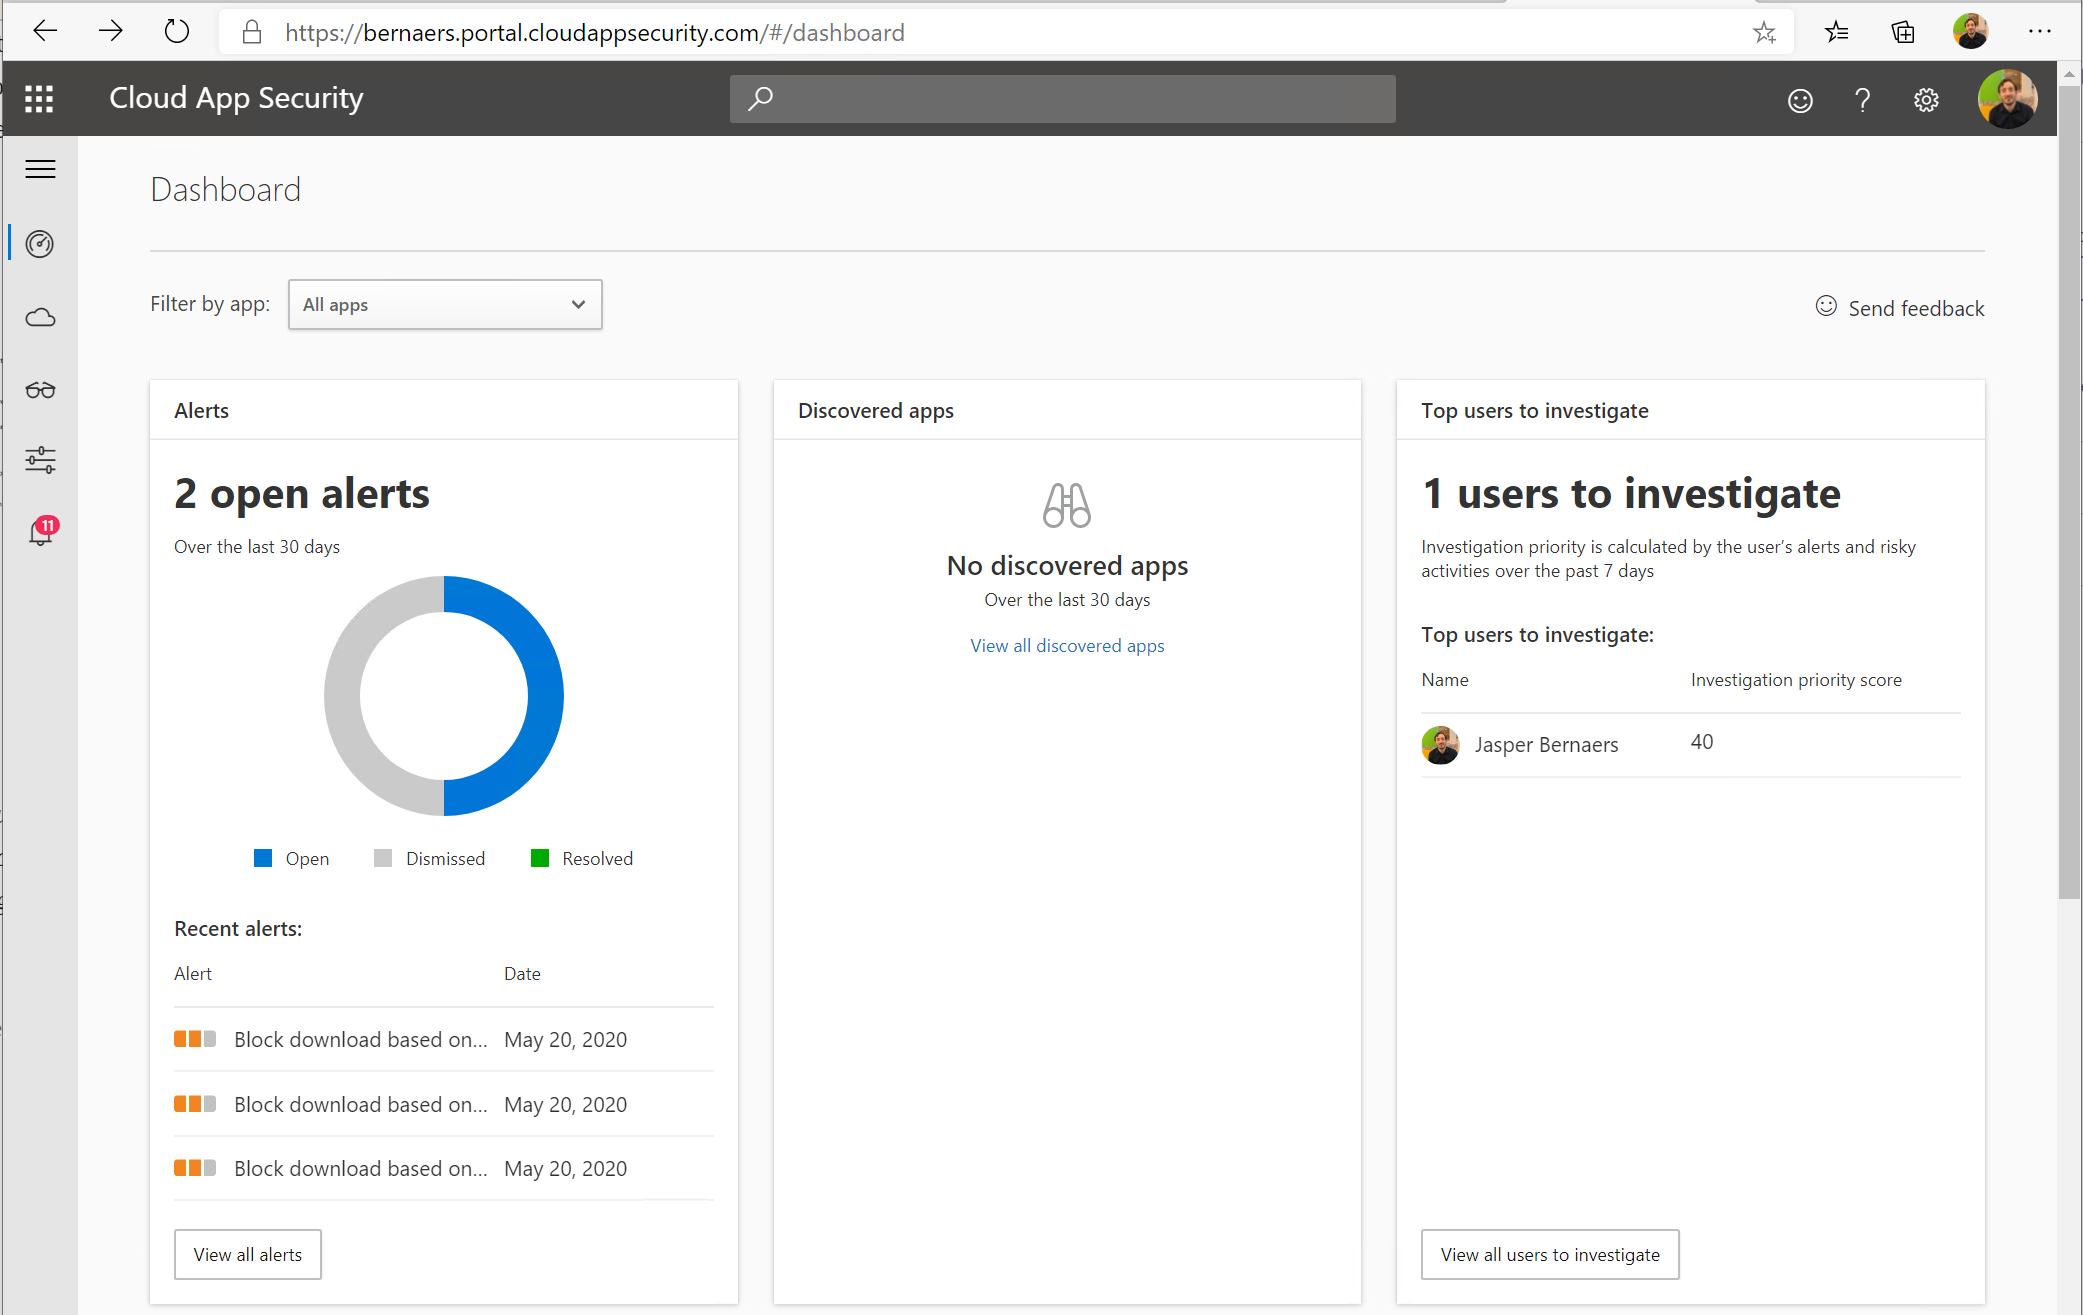View notifications via the alerts bell icon

[40, 534]
